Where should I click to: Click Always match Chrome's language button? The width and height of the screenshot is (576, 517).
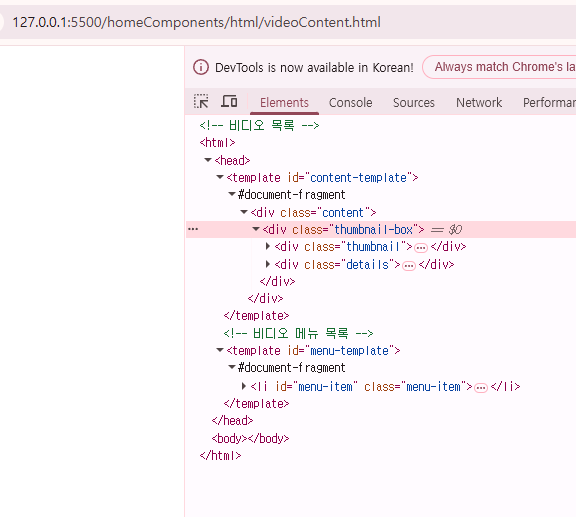(x=500, y=67)
